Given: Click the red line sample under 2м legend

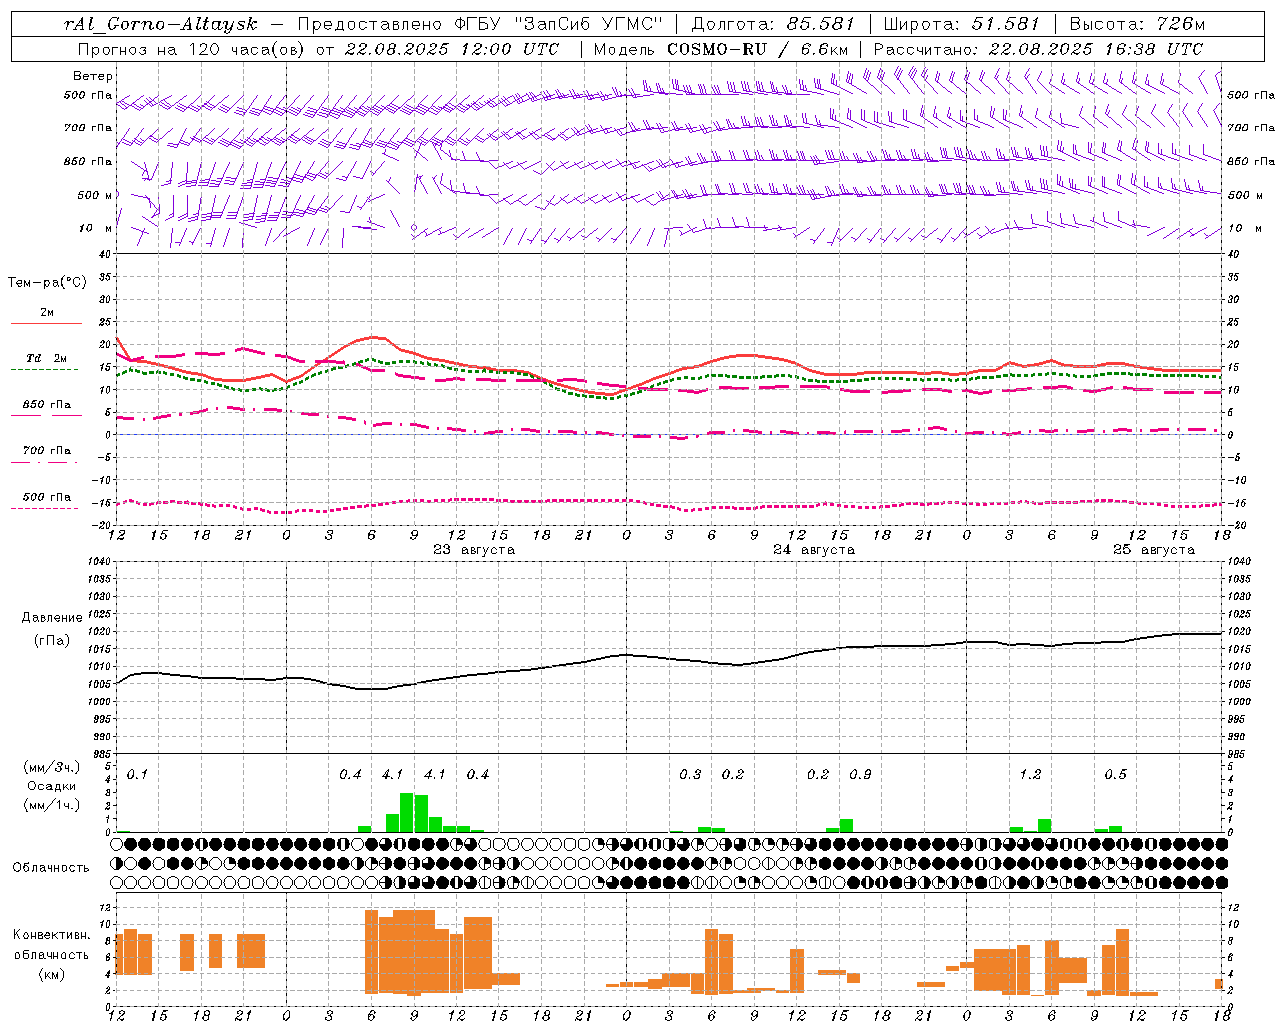Looking at the screenshot, I should [x=46, y=323].
